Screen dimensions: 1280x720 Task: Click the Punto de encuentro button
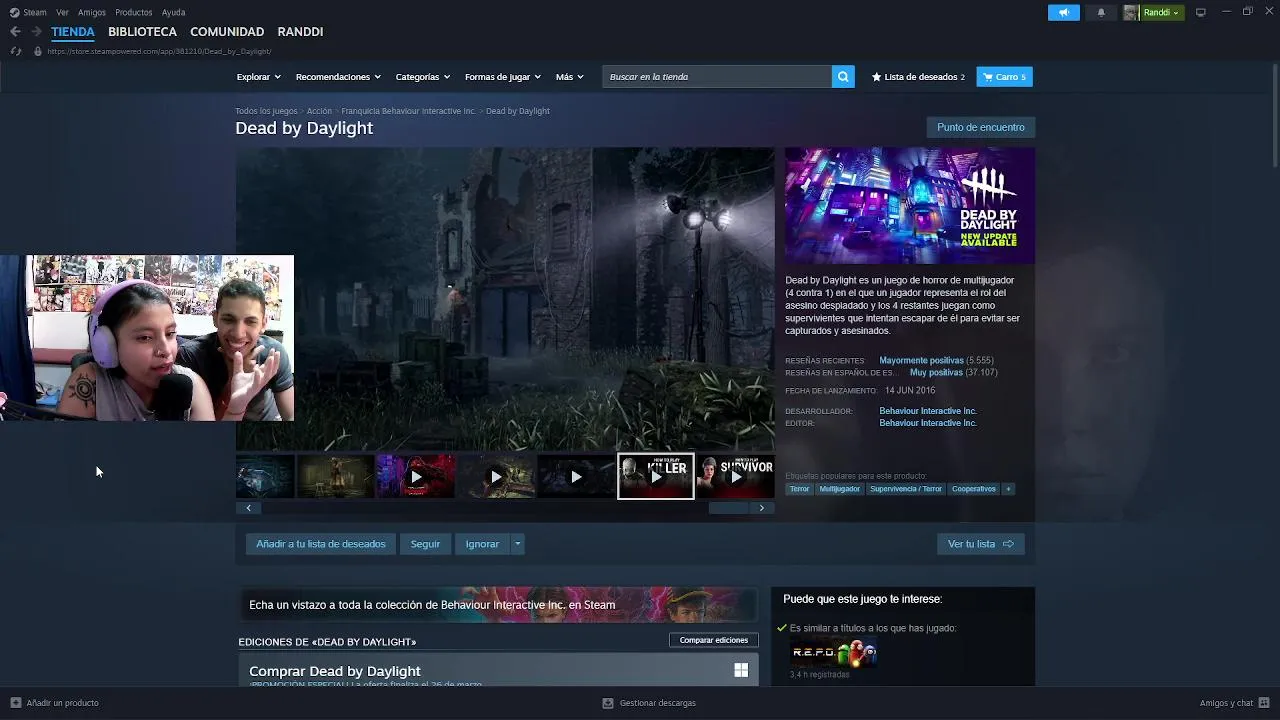coord(980,128)
